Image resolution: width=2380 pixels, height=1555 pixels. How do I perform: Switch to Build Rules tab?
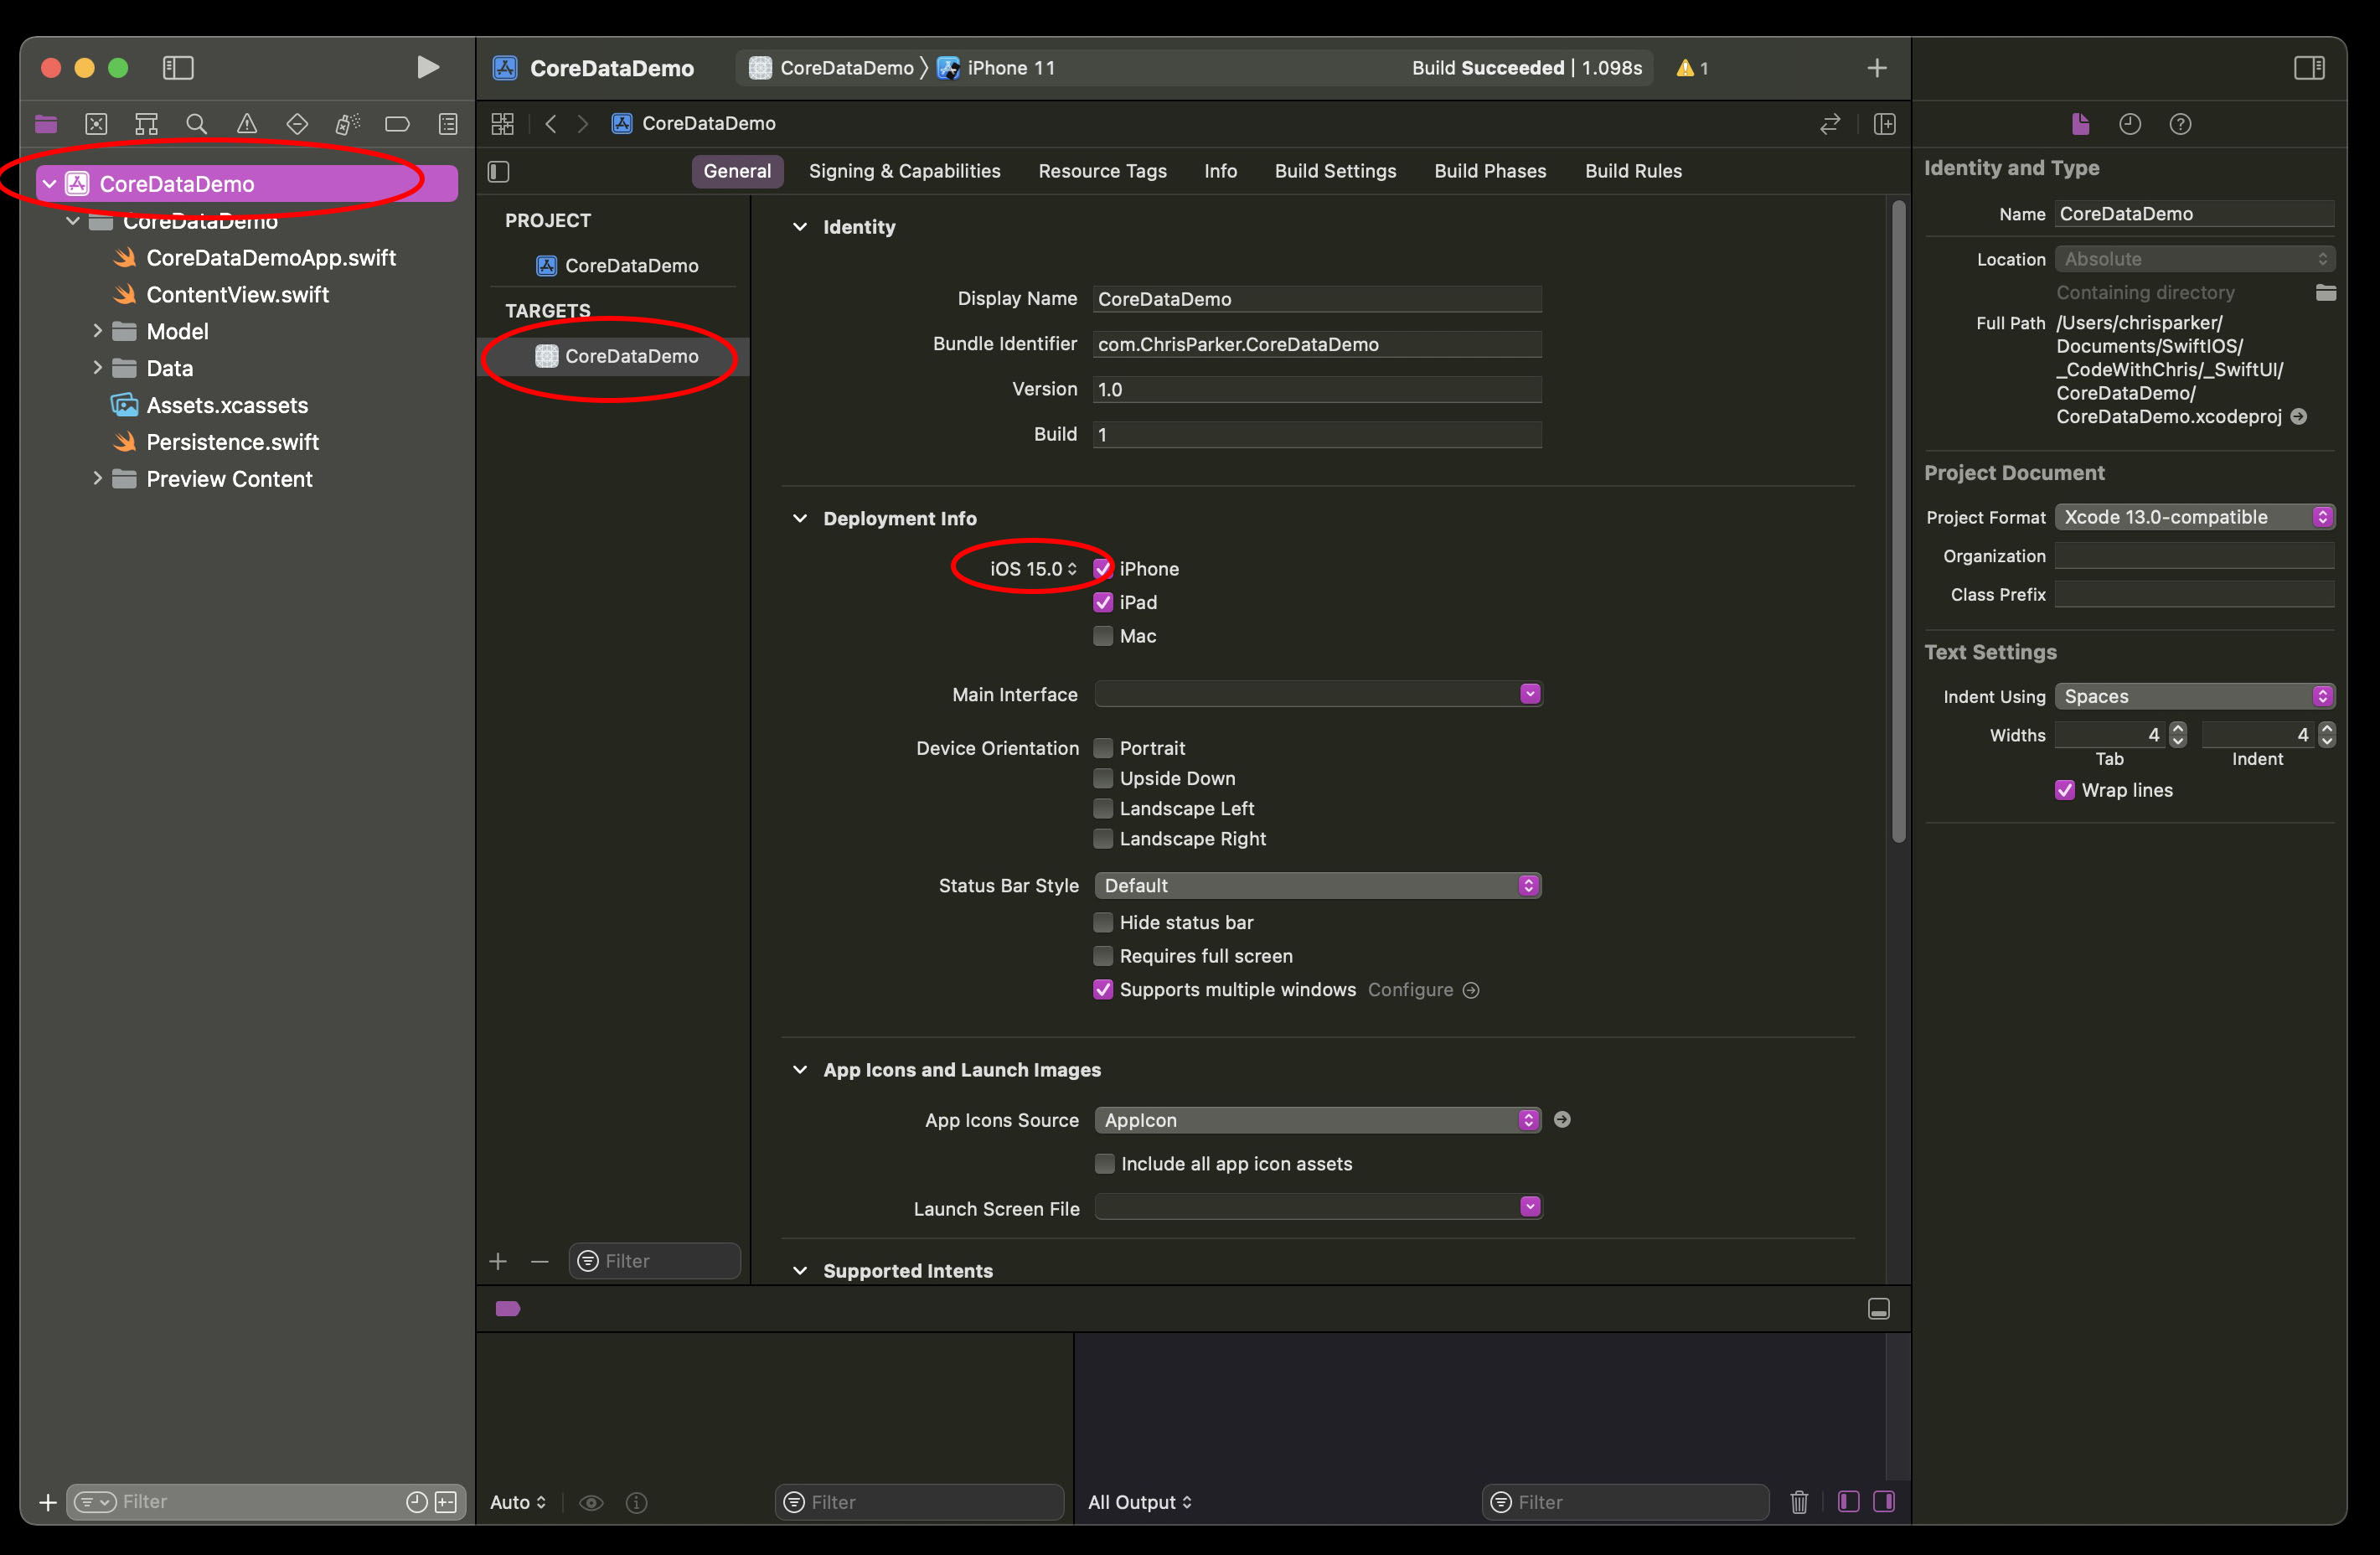pyautogui.click(x=1633, y=171)
